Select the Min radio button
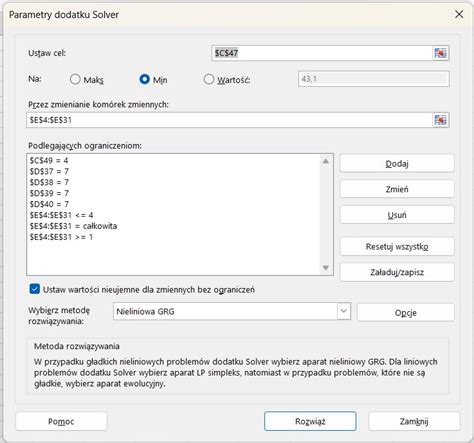The height and width of the screenshot is (443, 474). (x=144, y=79)
